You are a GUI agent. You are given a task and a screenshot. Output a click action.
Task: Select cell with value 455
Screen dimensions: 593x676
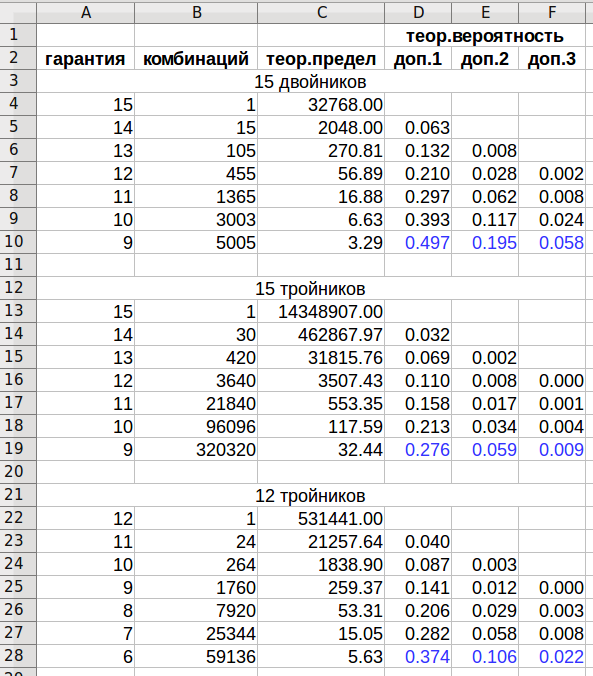pos(196,174)
